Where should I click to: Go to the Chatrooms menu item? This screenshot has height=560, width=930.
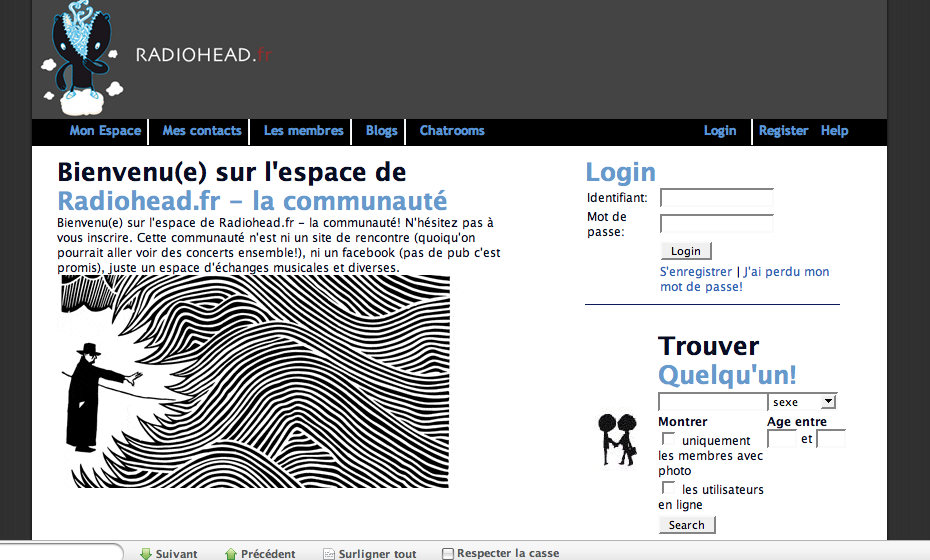[451, 131]
